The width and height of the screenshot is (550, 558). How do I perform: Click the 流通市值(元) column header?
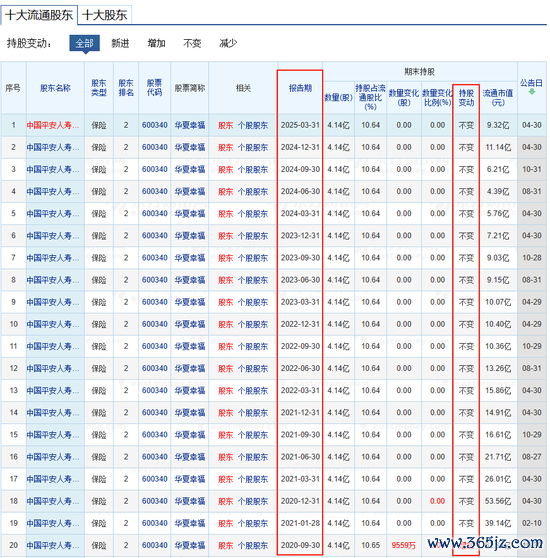[x=498, y=98]
